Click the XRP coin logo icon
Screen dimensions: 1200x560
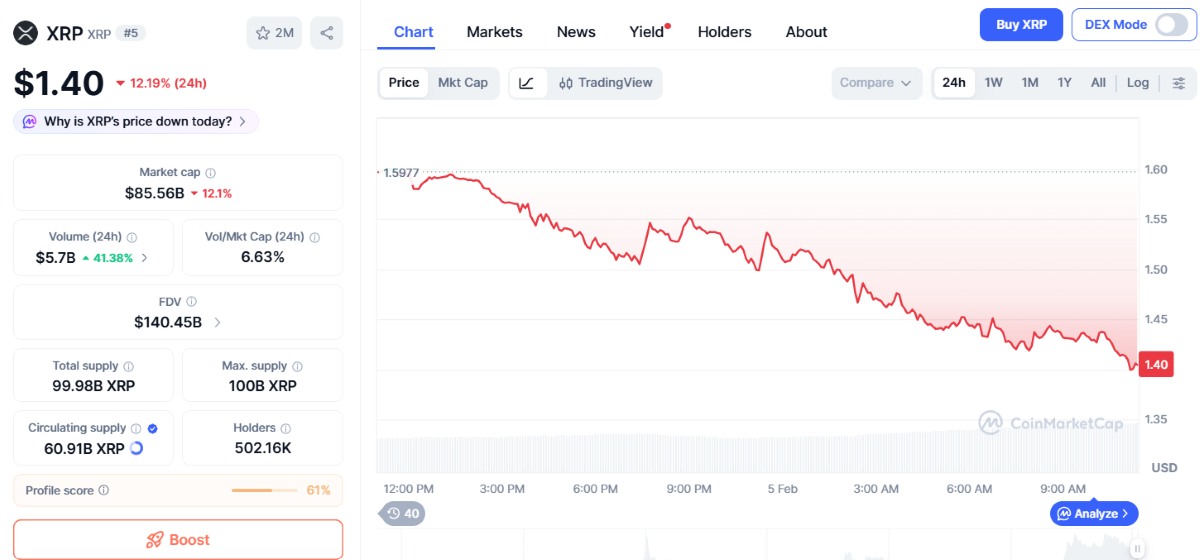coord(25,33)
